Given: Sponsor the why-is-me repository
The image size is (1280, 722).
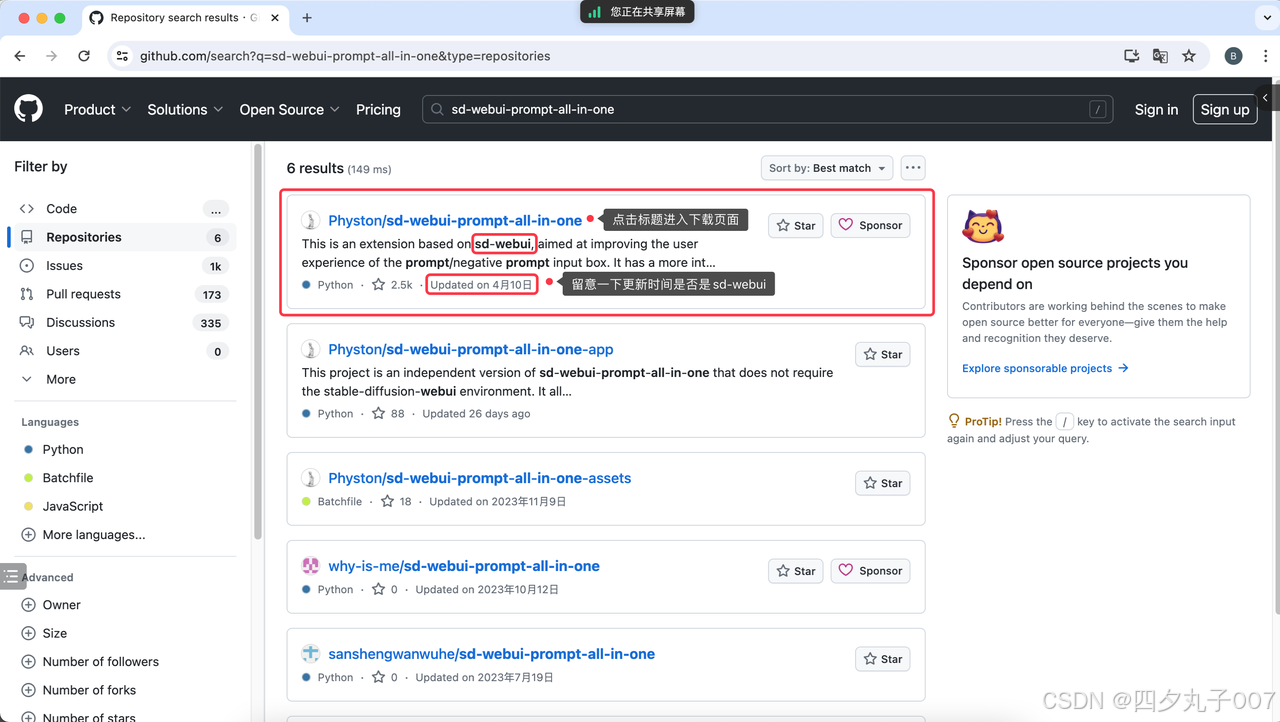Looking at the screenshot, I should tap(871, 571).
